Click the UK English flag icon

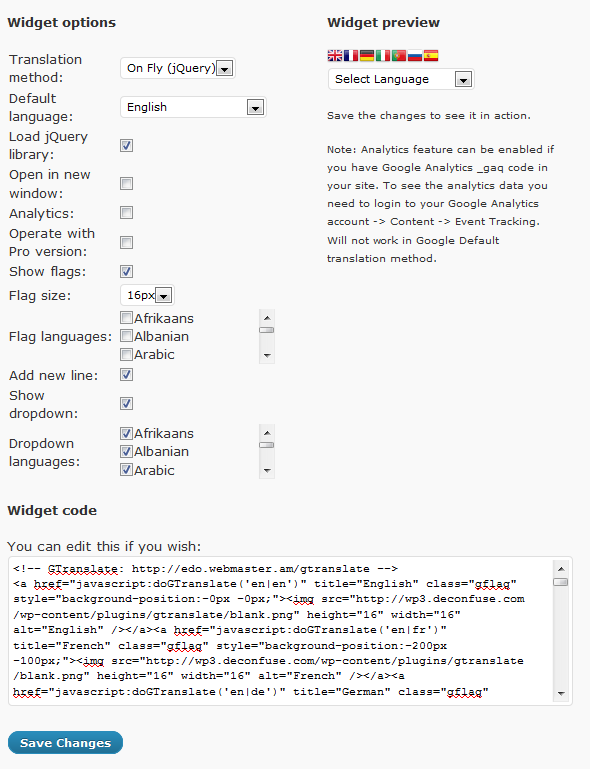[334, 55]
